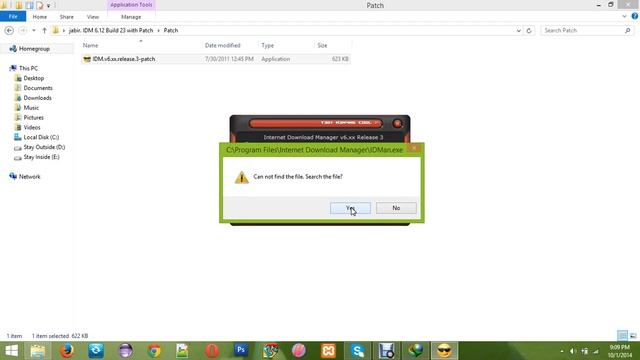The width and height of the screenshot is (640, 360).
Task: Open Local Disk (C:) in navigation pane
Action: [x=41, y=138]
